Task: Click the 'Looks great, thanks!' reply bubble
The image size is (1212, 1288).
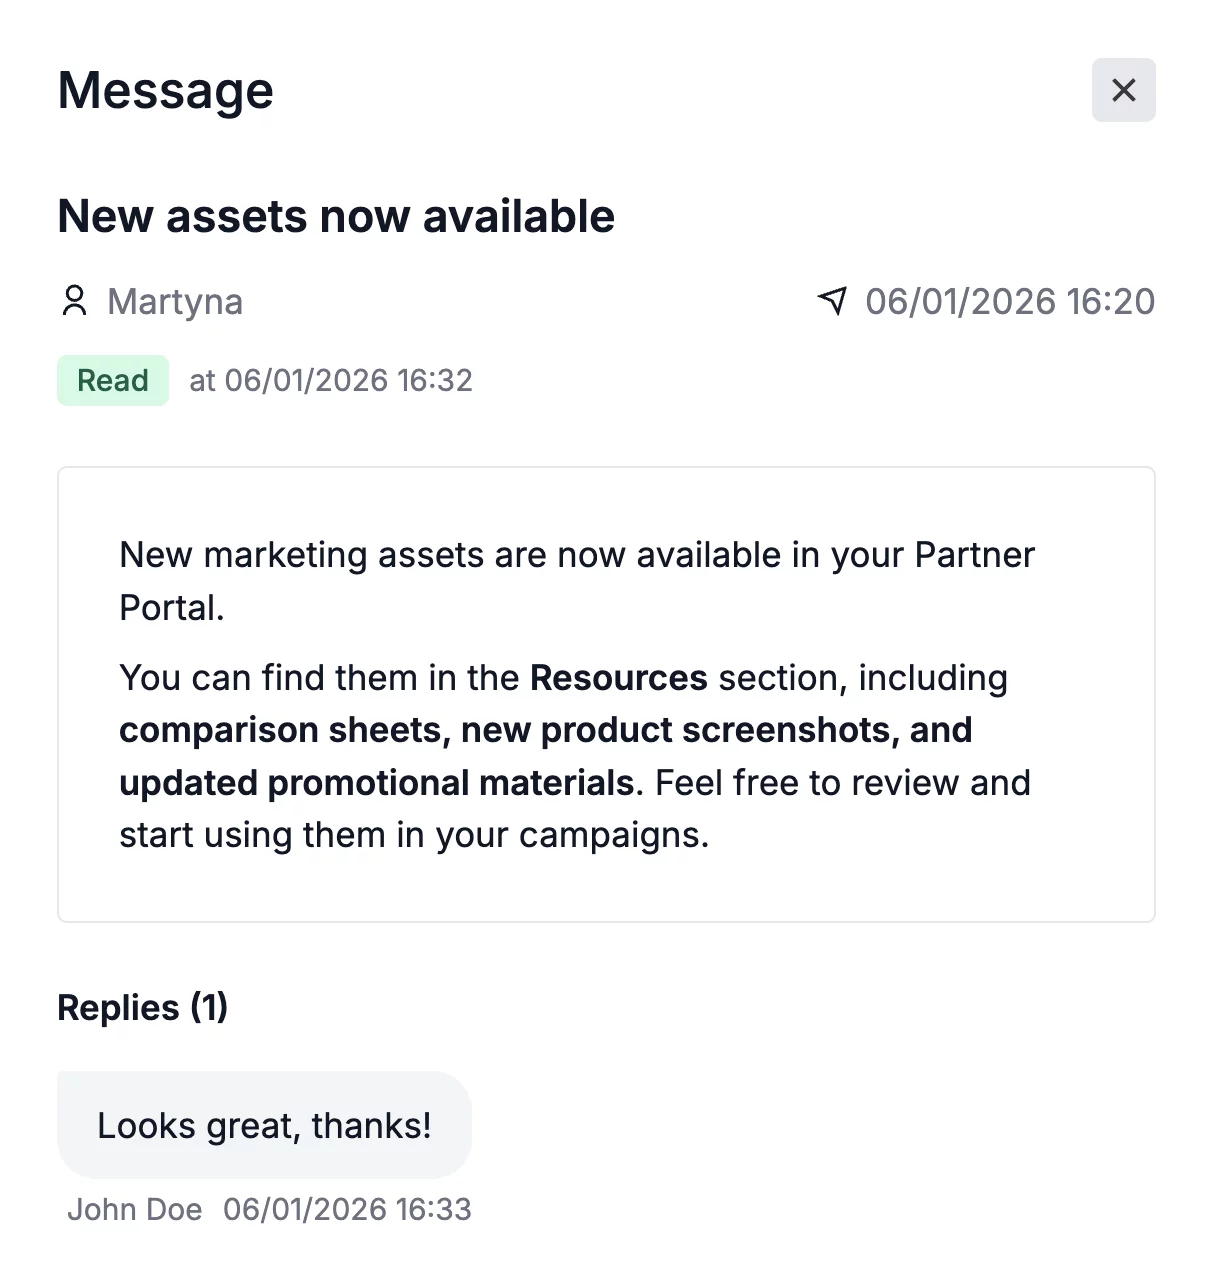Action: pyautogui.click(x=264, y=1126)
